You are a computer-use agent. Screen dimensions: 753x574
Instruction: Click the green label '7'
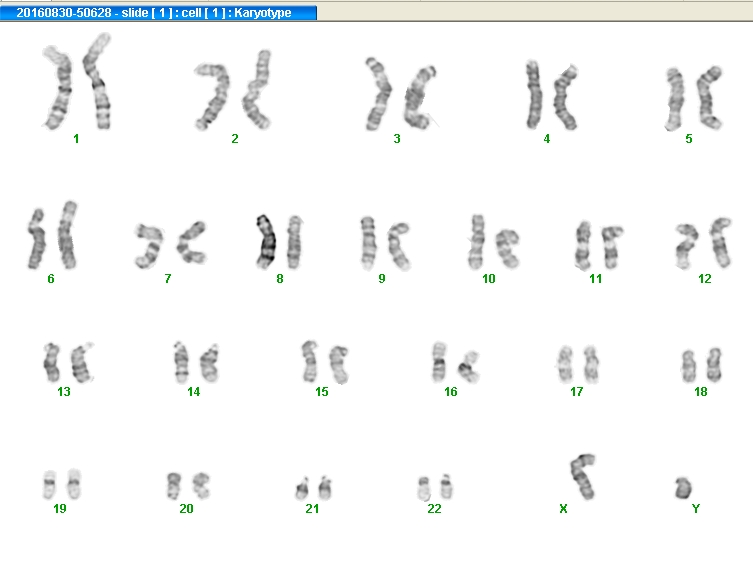[168, 279]
